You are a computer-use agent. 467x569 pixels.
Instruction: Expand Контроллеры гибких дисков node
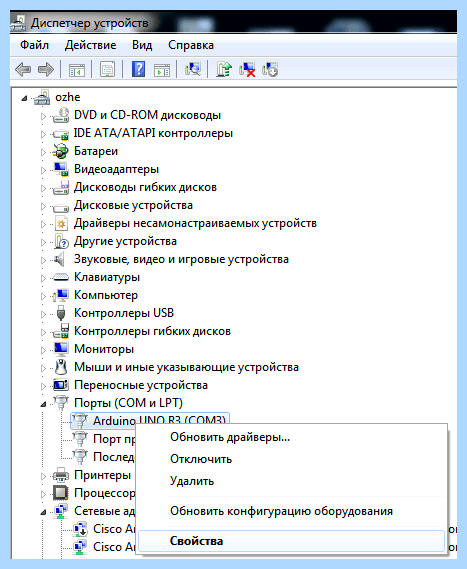[x=43, y=332]
